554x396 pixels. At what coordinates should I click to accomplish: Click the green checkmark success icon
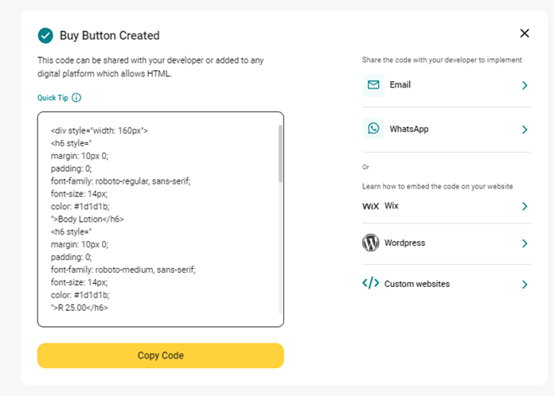[x=46, y=36]
